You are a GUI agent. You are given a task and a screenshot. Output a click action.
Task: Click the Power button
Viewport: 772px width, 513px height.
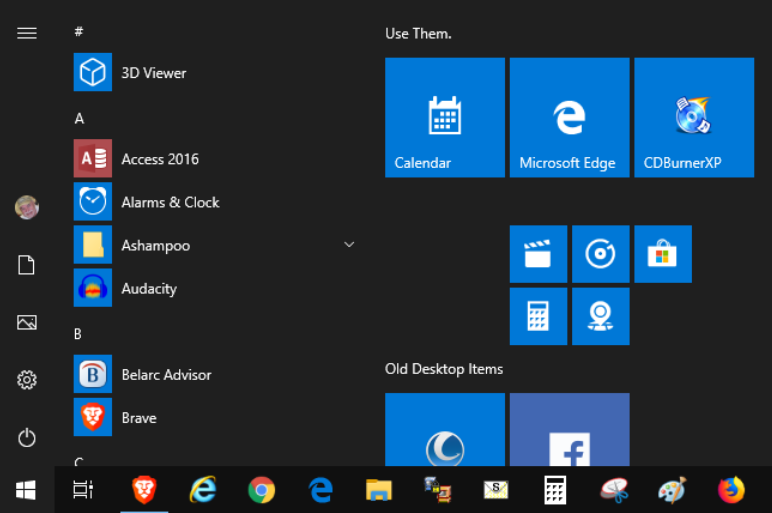tap(27, 438)
